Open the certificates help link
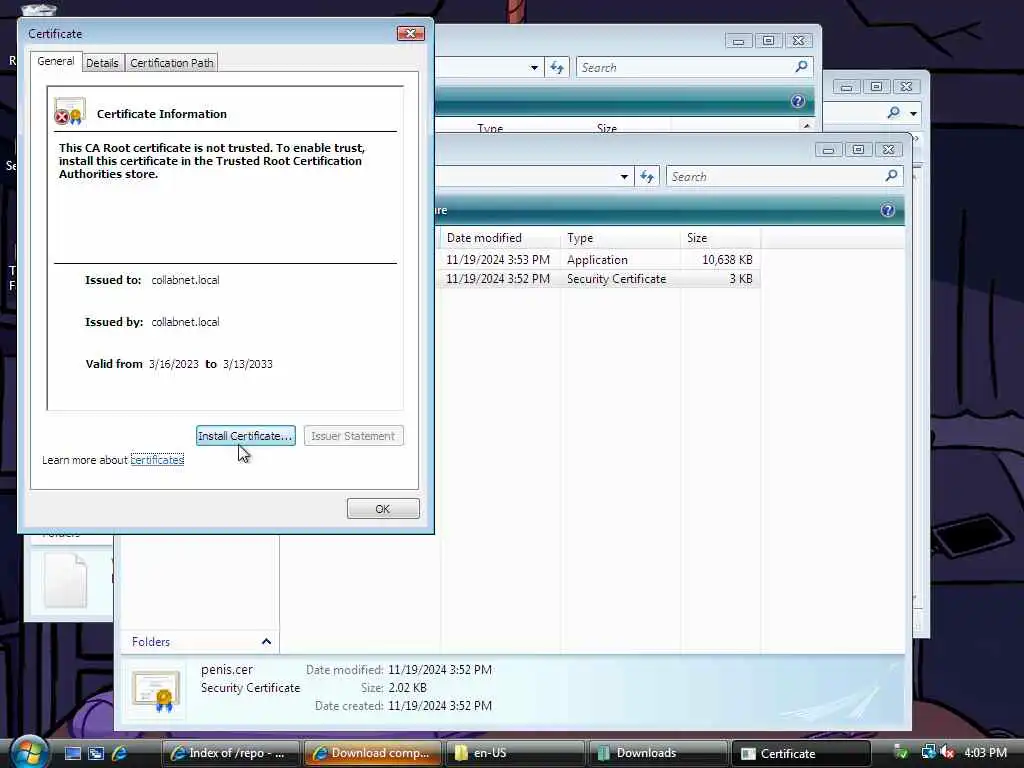Viewport: 1024px width, 768px height. pyautogui.click(x=157, y=460)
